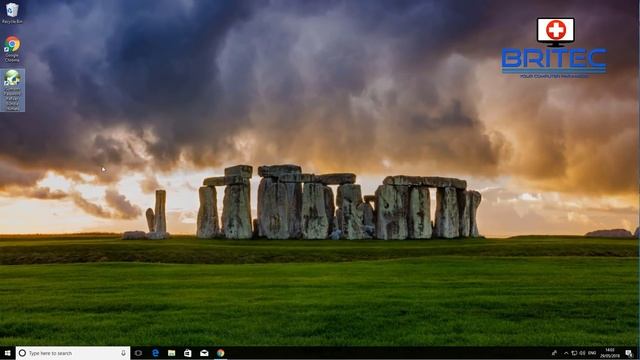This screenshot has width=640, height=360.
Task: Open the Mail app from the taskbar
Action: point(204,353)
